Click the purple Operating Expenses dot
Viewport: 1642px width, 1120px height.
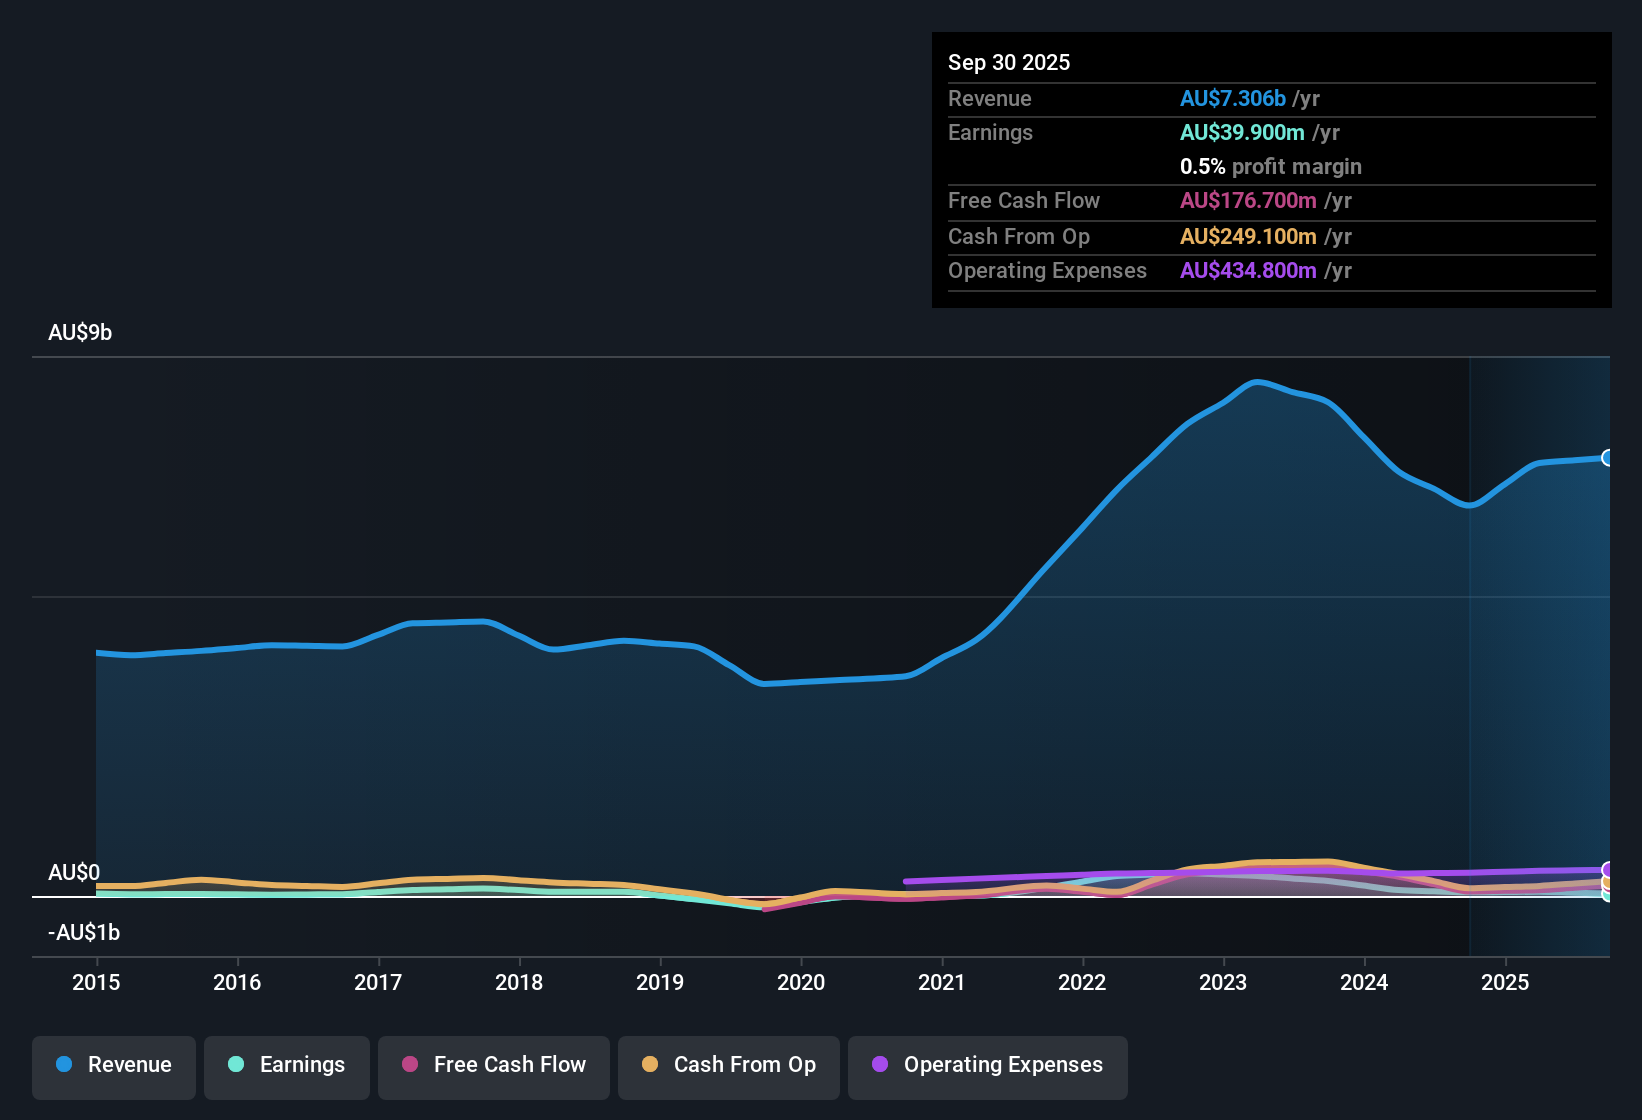tap(880, 1065)
